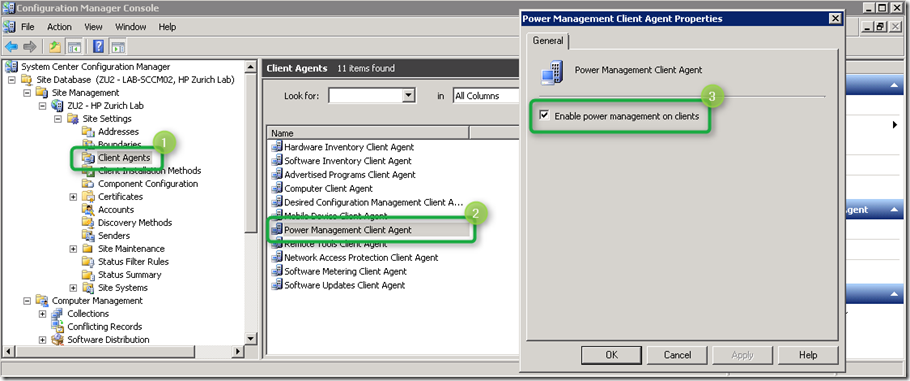Click the Collections node icon
Screen dimensions: 910x381
point(57,314)
